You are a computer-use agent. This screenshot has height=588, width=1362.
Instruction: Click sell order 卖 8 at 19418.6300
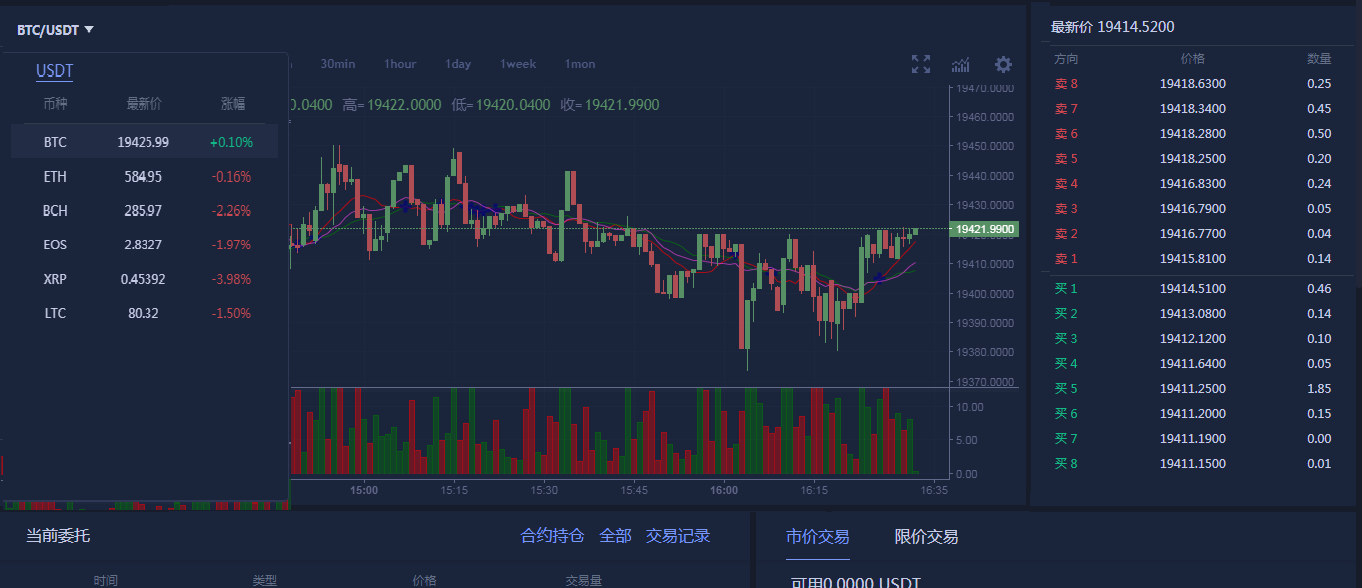tap(1193, 84)
